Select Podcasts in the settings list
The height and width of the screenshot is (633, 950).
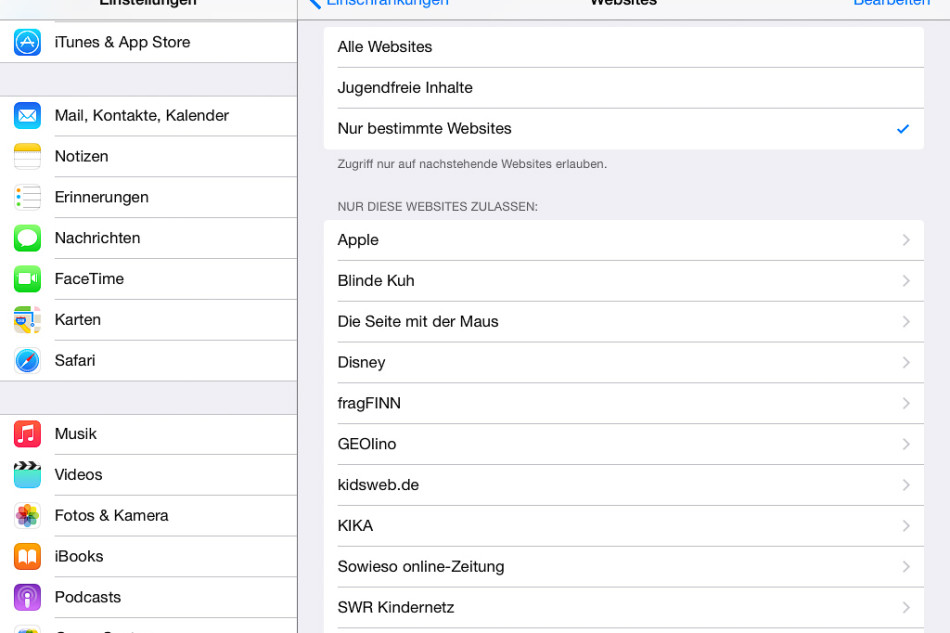click(x=148, y=597)
